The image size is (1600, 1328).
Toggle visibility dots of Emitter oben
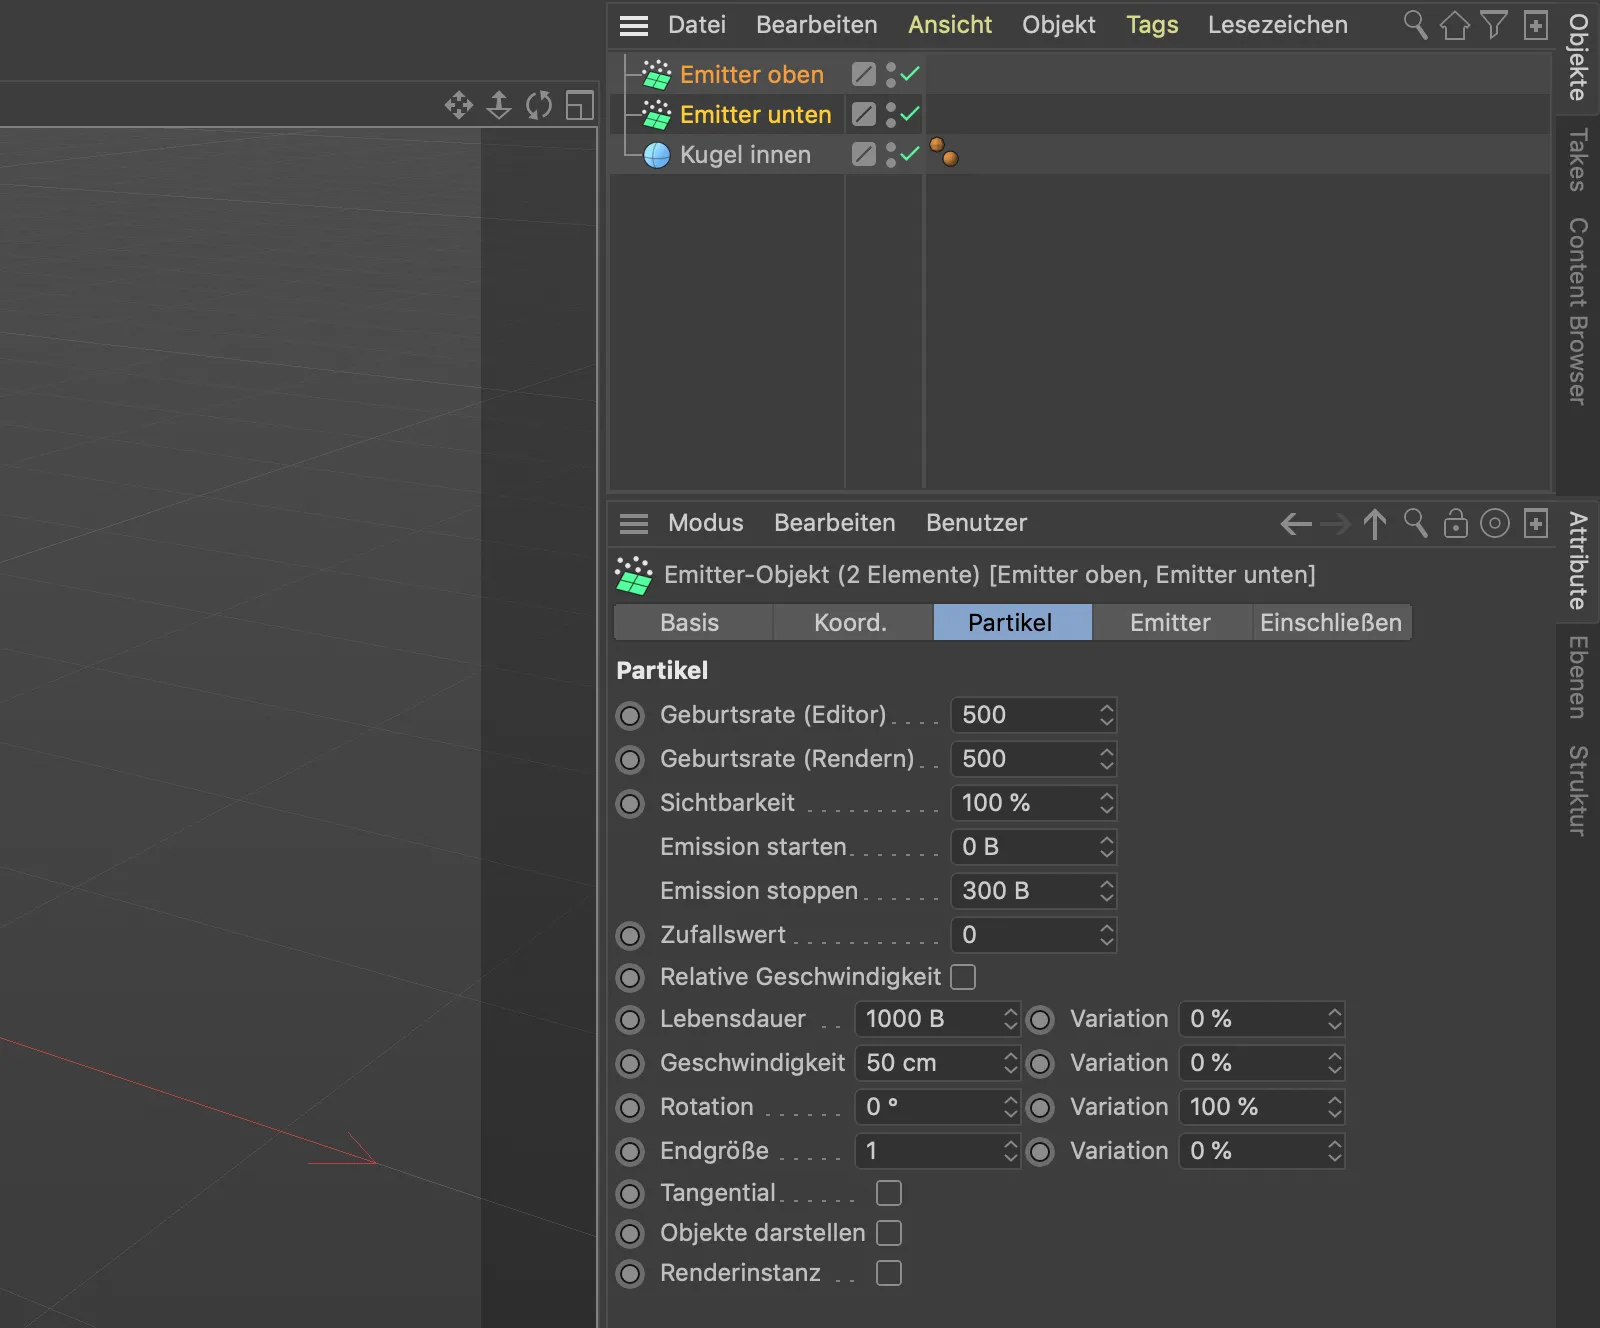[891, 74]
